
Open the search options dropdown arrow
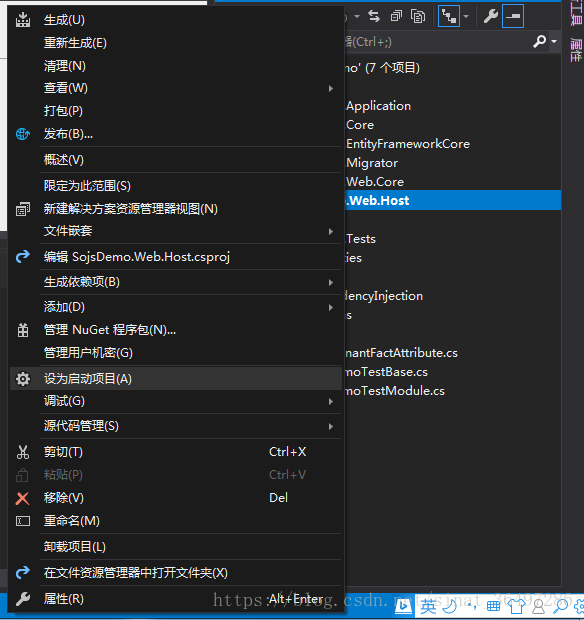(x=554, y=41)
